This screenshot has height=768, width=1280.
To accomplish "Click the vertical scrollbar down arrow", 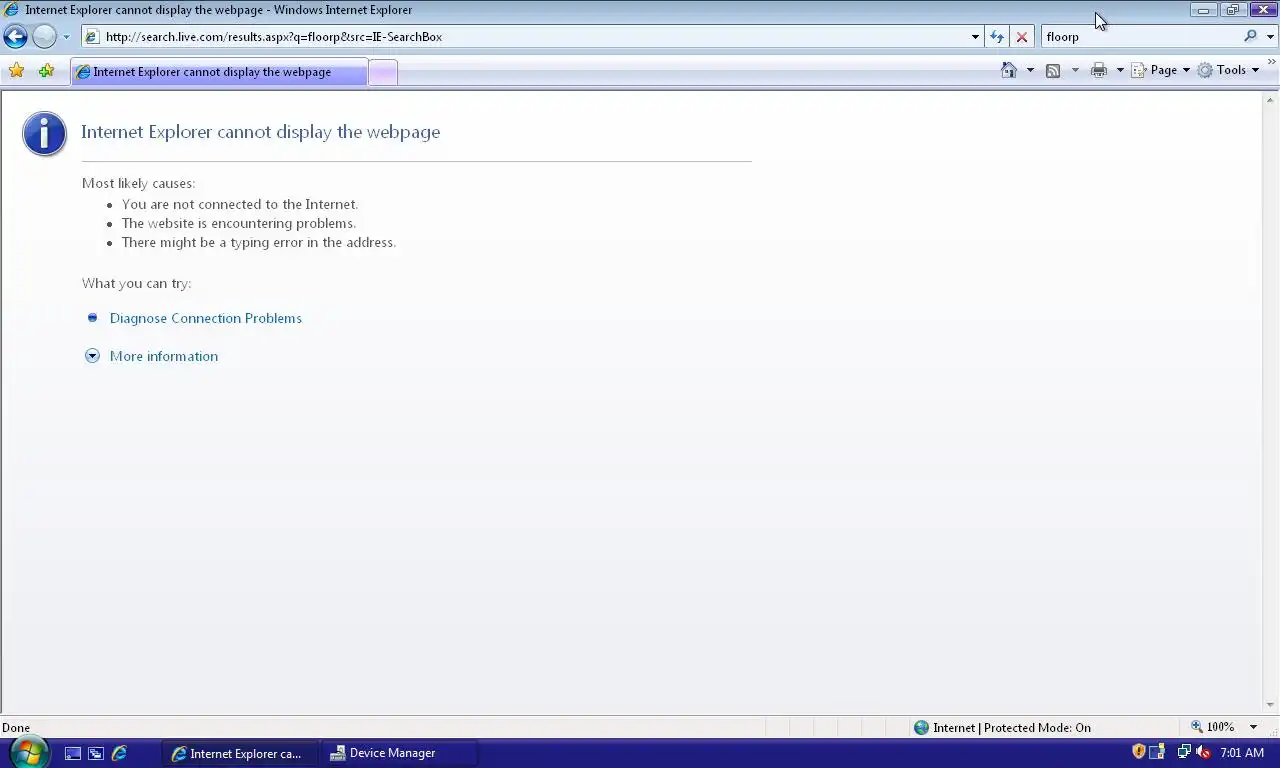I will [x=1271, y=706].
